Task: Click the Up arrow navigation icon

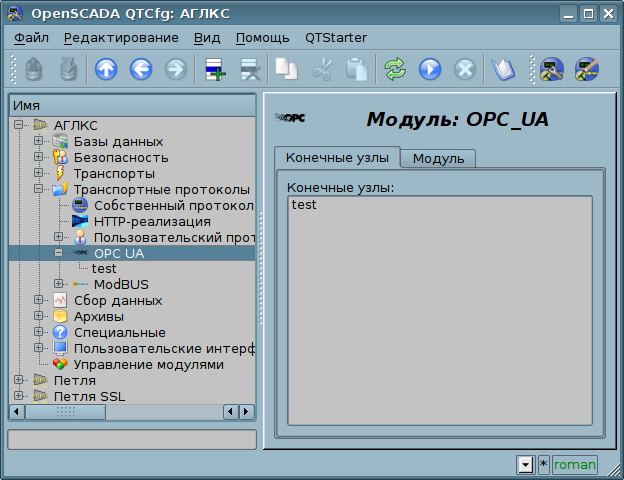Action: 106,69
